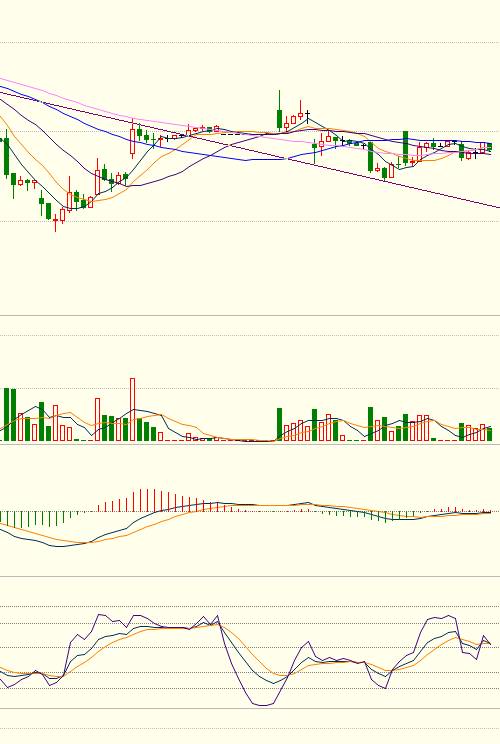500x744 pixels.
Task: Click the red candle with tall upper wick near peak
Action: (x=300, y=113)
